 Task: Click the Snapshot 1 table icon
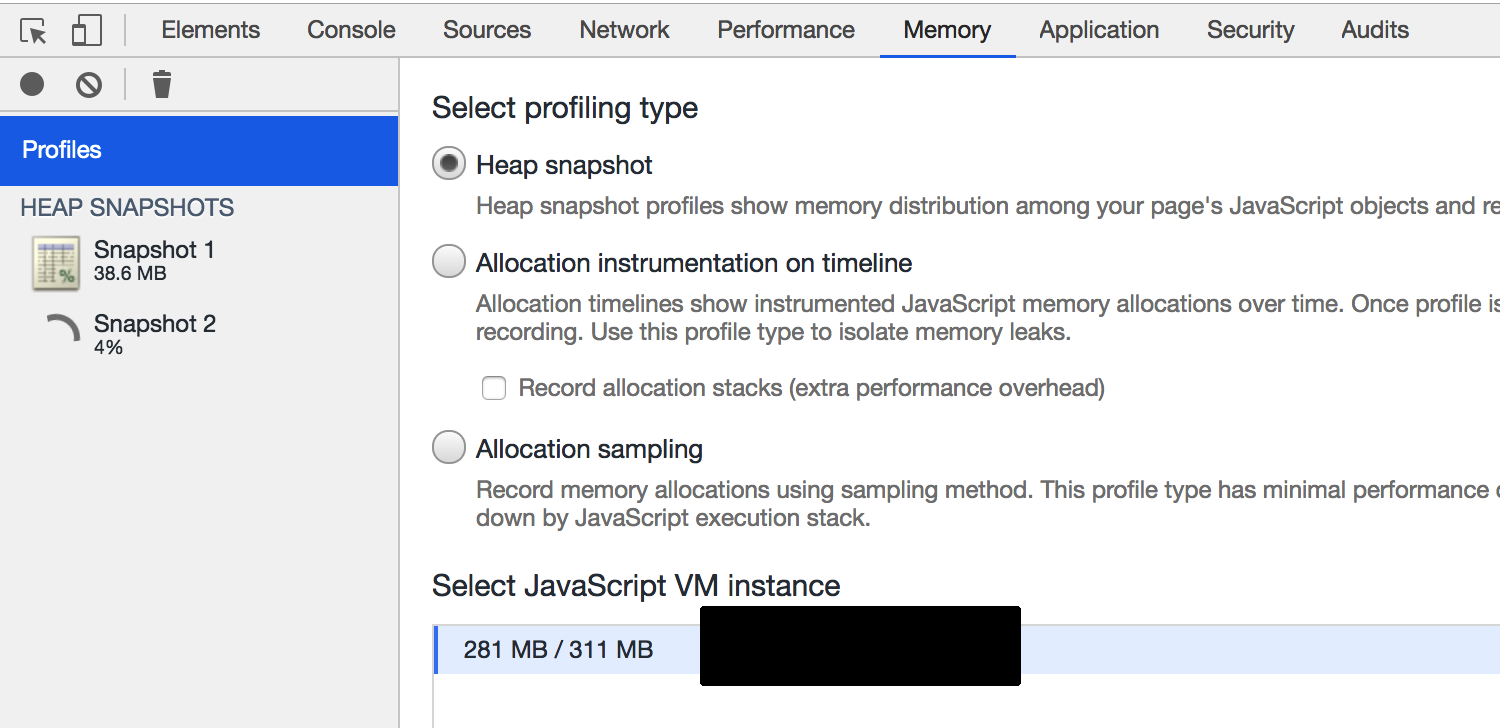point(56,264)
